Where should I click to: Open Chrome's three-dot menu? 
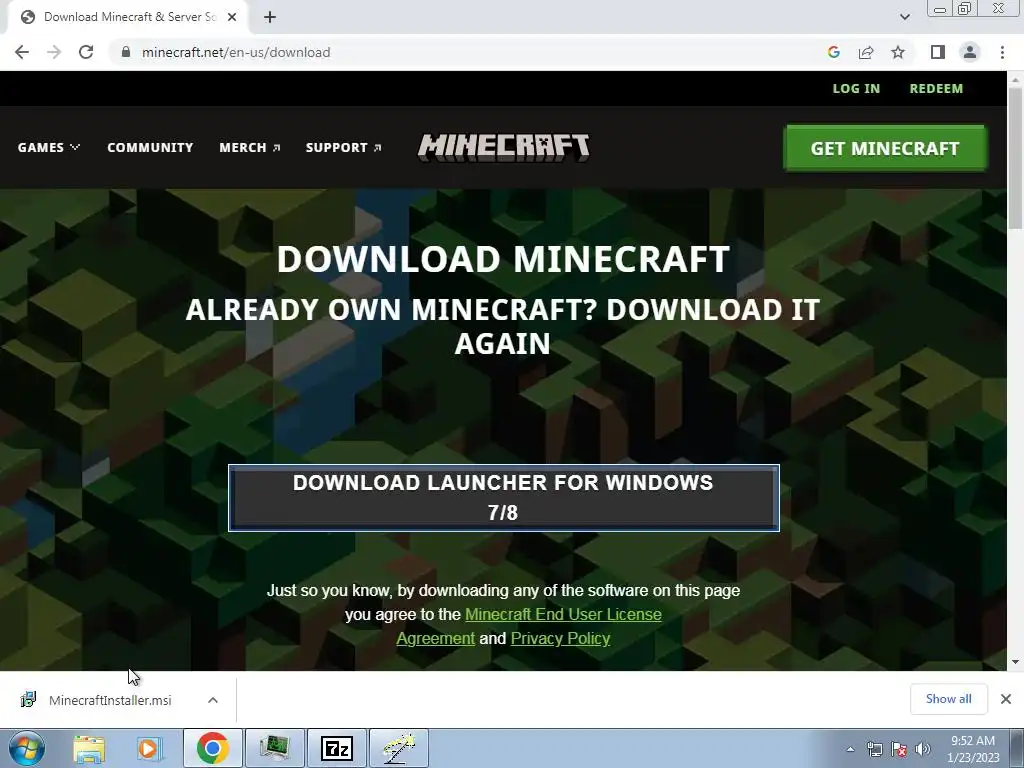[x=1002, y=52]
